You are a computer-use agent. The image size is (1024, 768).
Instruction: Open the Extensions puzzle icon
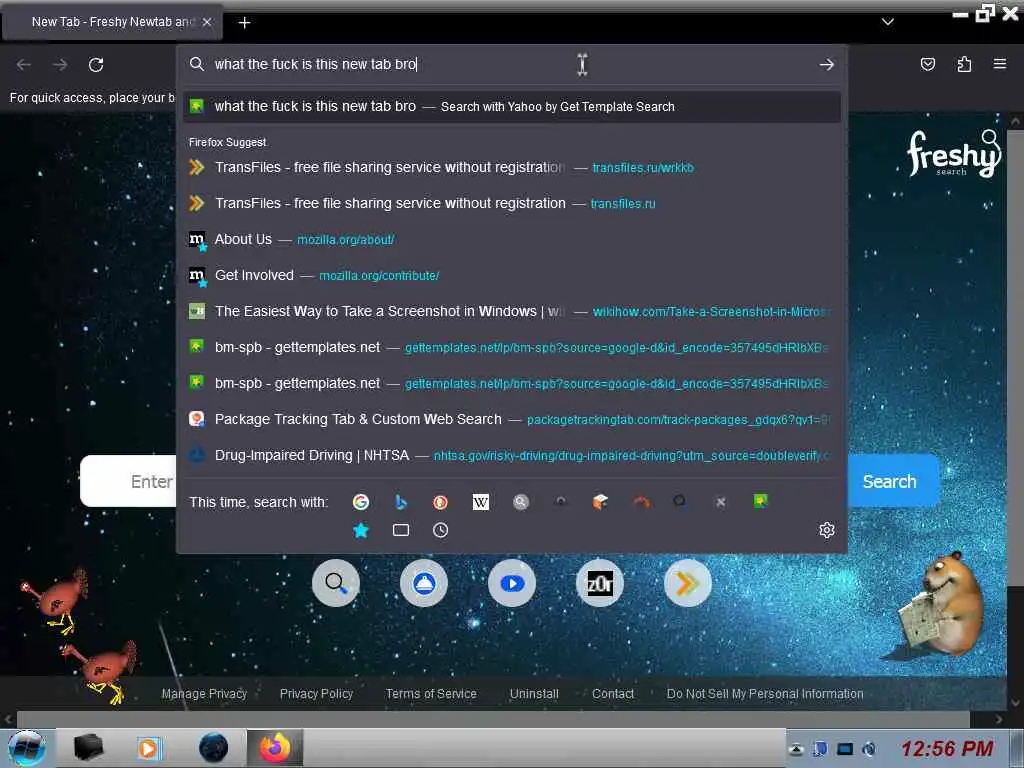[x=964, y=64]
